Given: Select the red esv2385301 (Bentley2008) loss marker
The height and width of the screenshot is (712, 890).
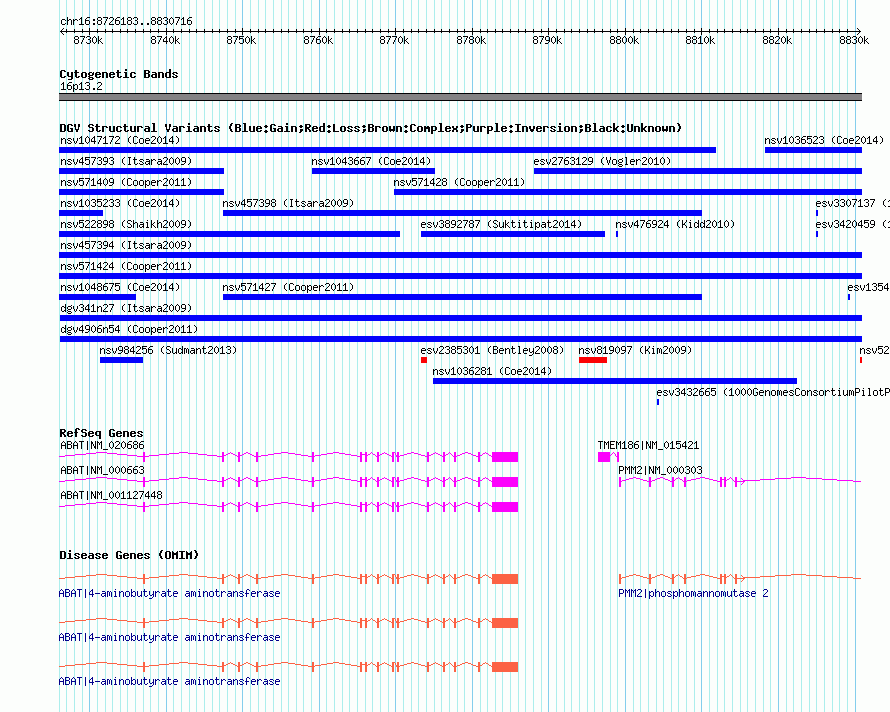Looking at the screenshot, I should [x=423, y=360].
